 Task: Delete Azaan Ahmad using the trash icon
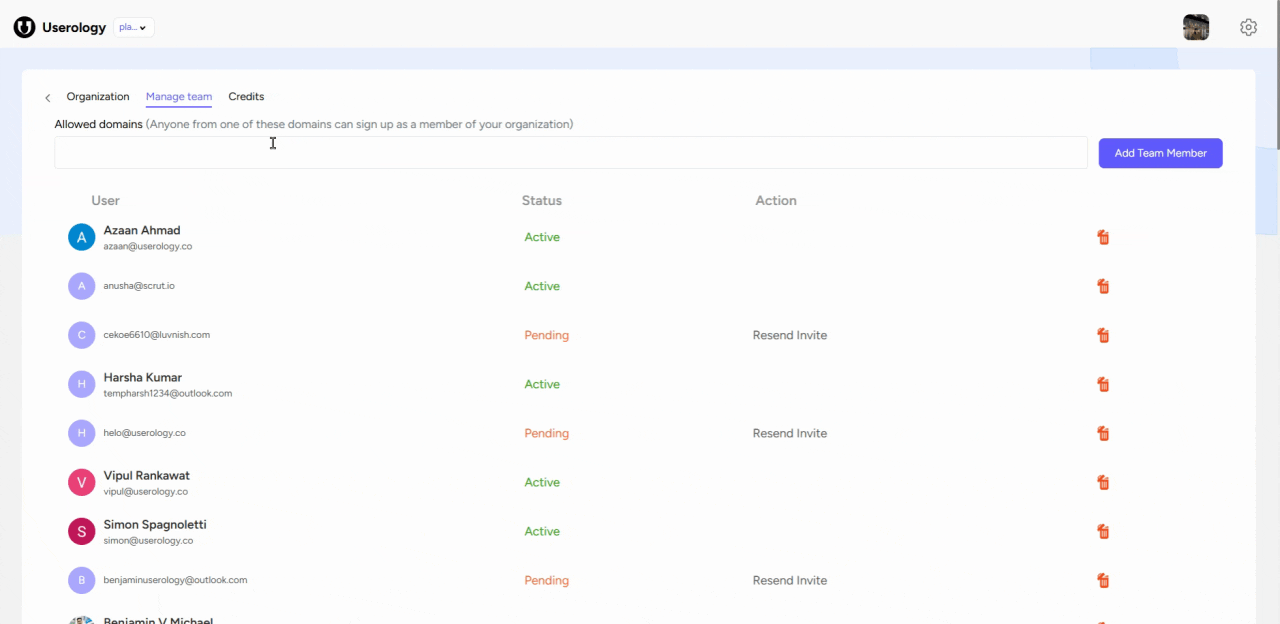tap(1103, 237)
